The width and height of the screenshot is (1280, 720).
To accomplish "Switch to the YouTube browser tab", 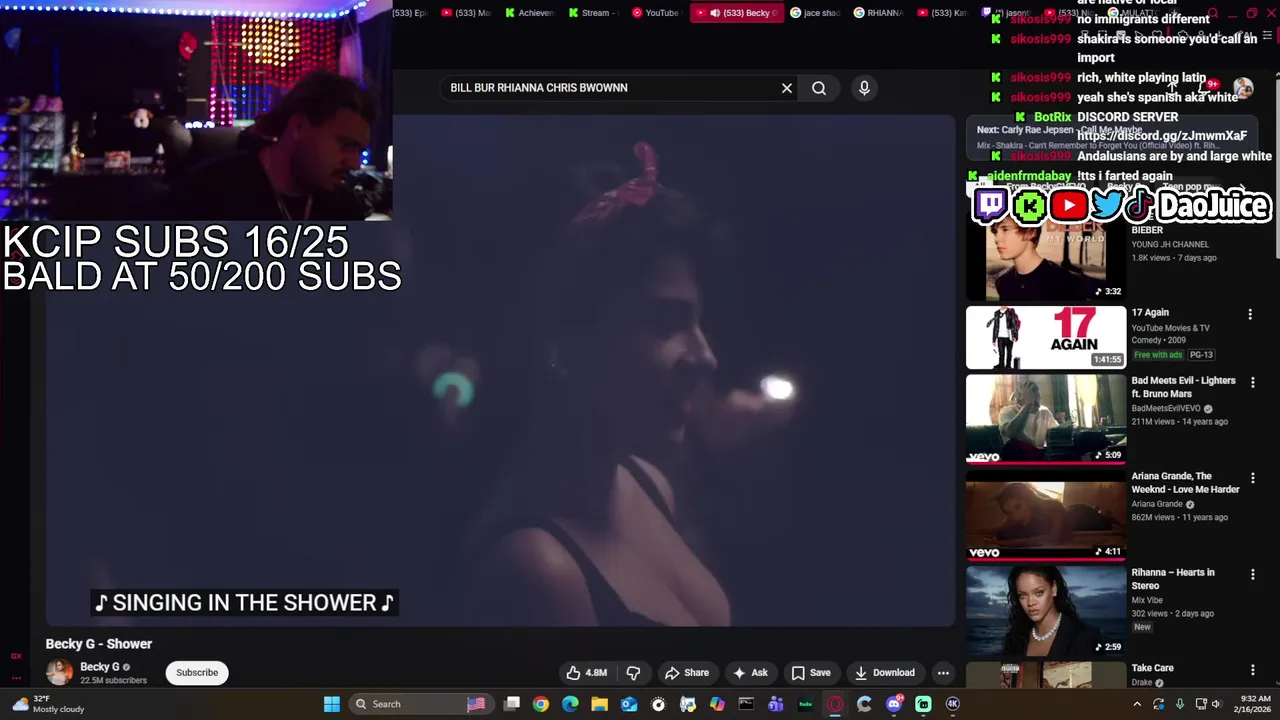I will click(655, 13).
